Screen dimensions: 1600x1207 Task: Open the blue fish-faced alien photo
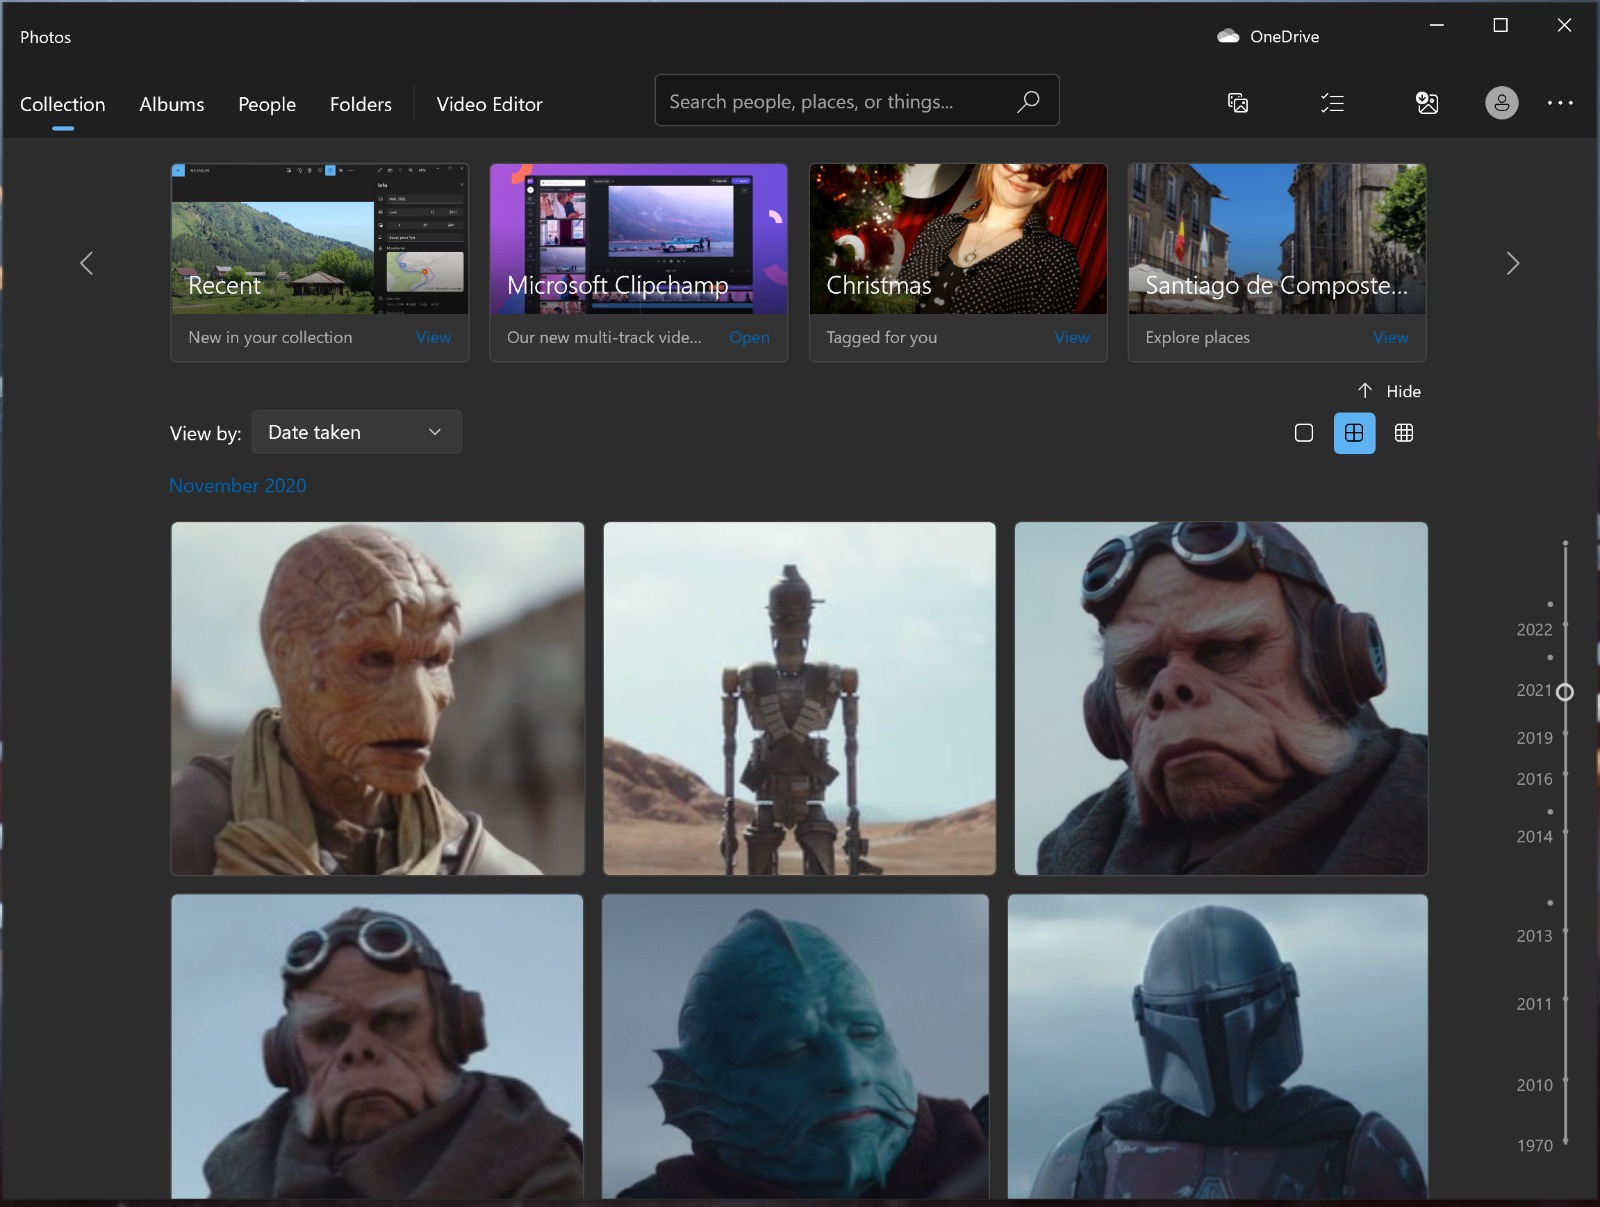click(x=795, y=1046)
